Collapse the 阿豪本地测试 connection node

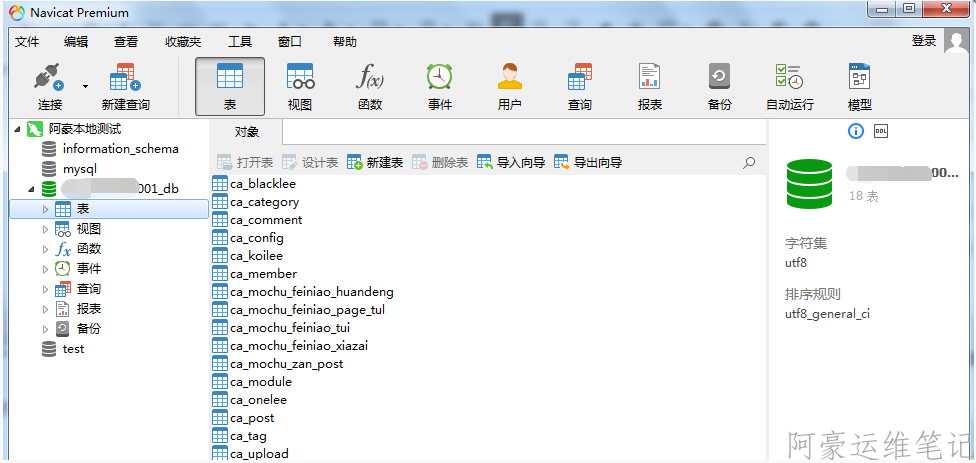pyautogui.click(x=18, y=129)
